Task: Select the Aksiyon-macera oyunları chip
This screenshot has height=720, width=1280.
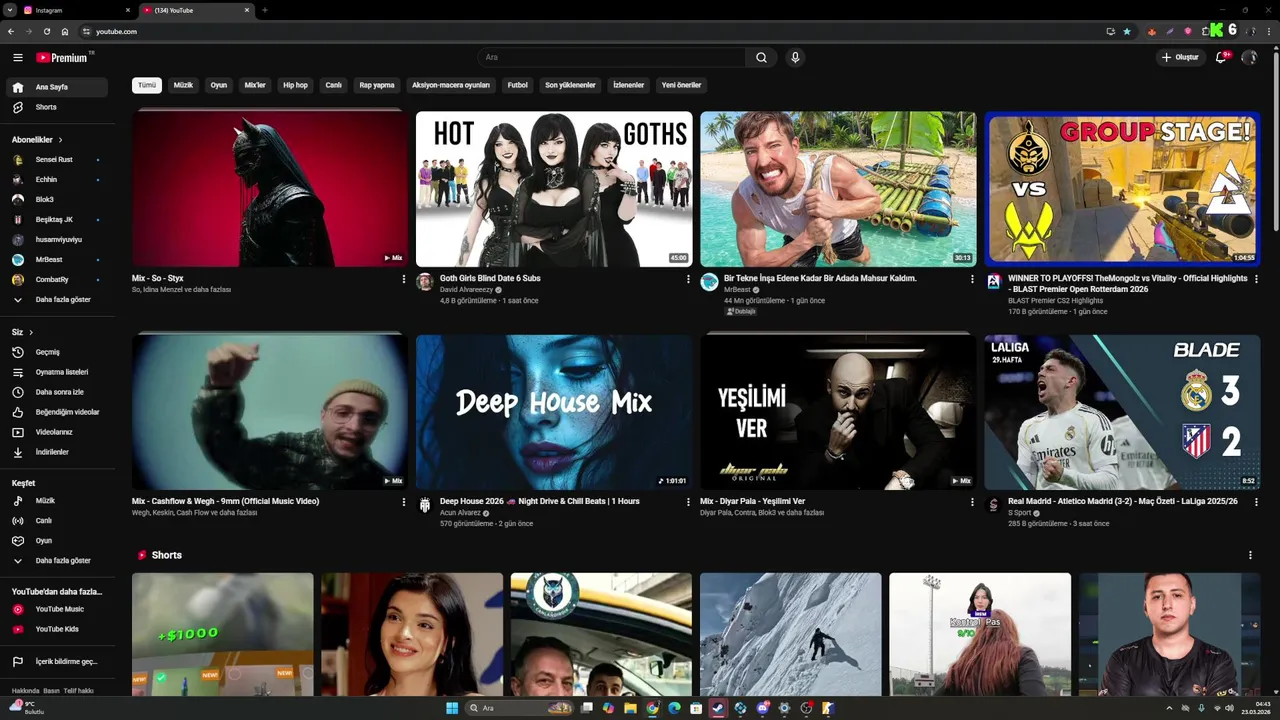Action: (451, 85)
